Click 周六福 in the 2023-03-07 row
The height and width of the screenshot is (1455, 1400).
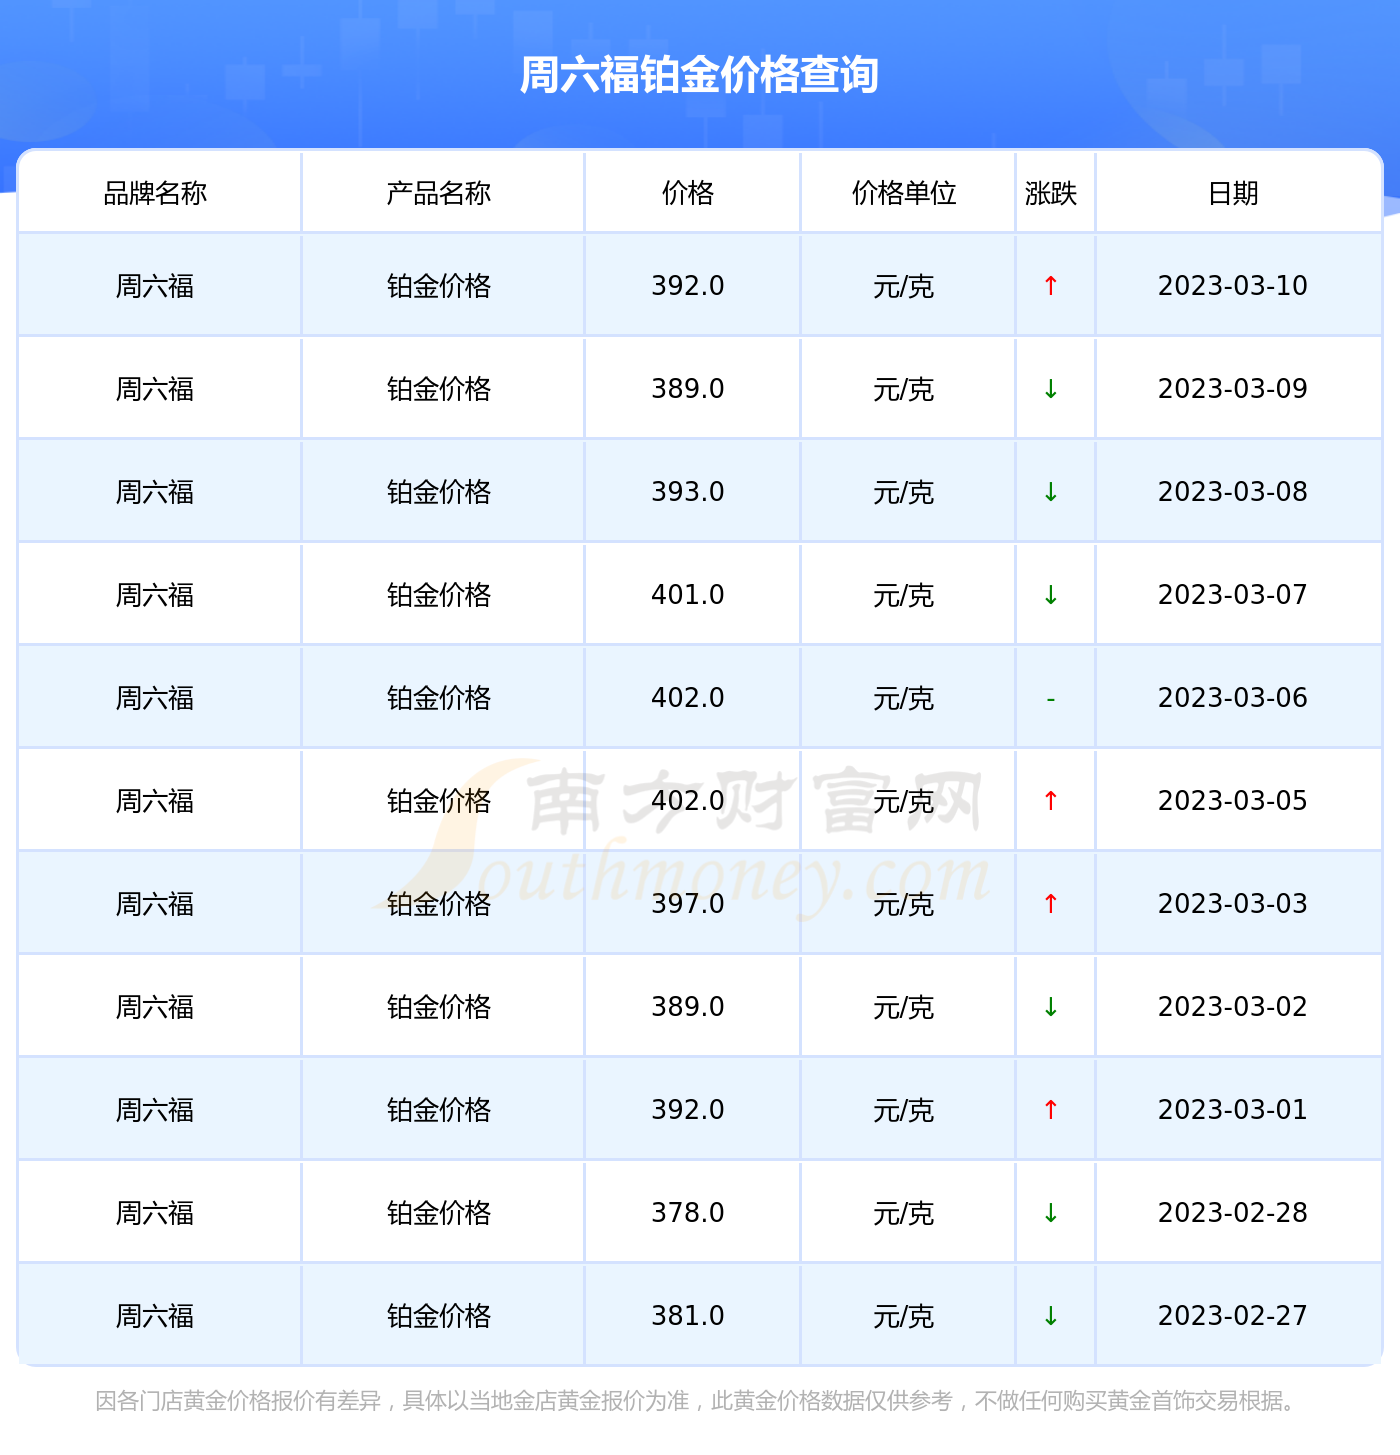pos(155,596)
